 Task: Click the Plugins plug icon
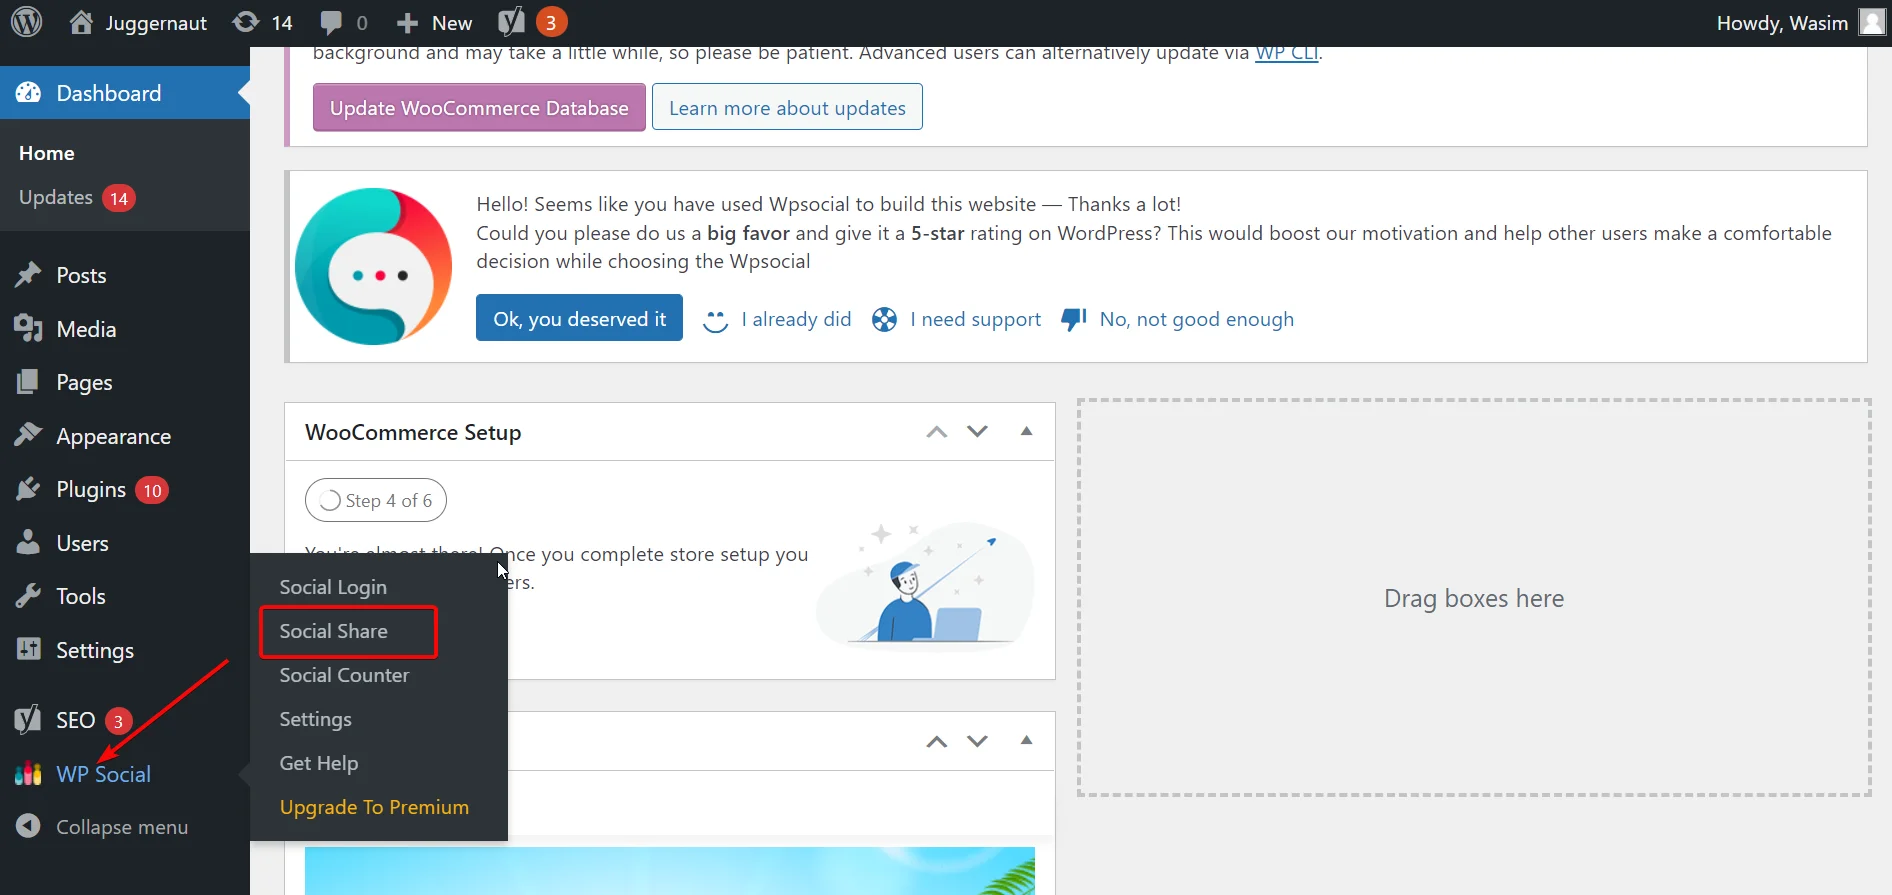tap(28, 489)
